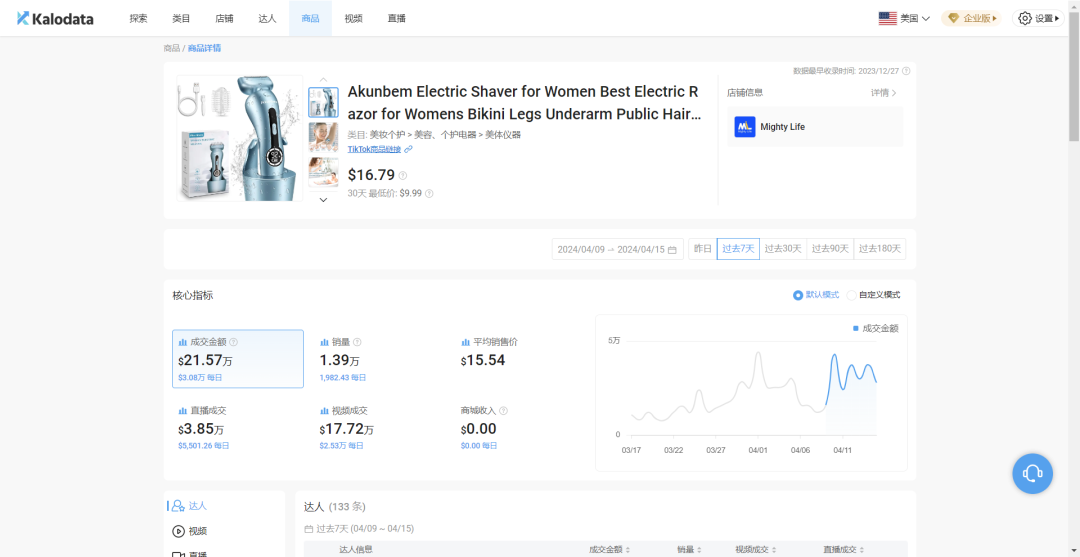Select the 过去90天 time range
The height and width of the screenshot is (557, 1080).
click(830, 249)
